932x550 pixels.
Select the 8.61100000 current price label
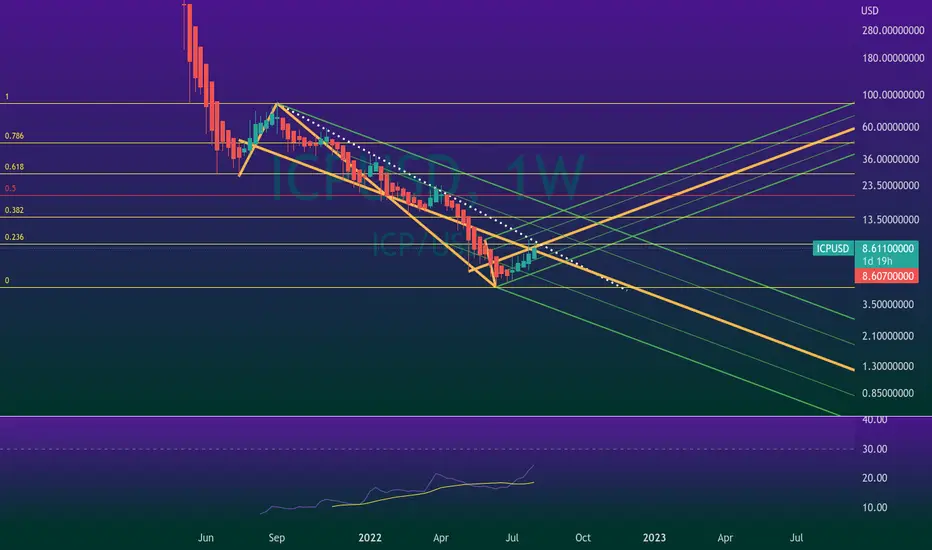click(x=887, y=249)
